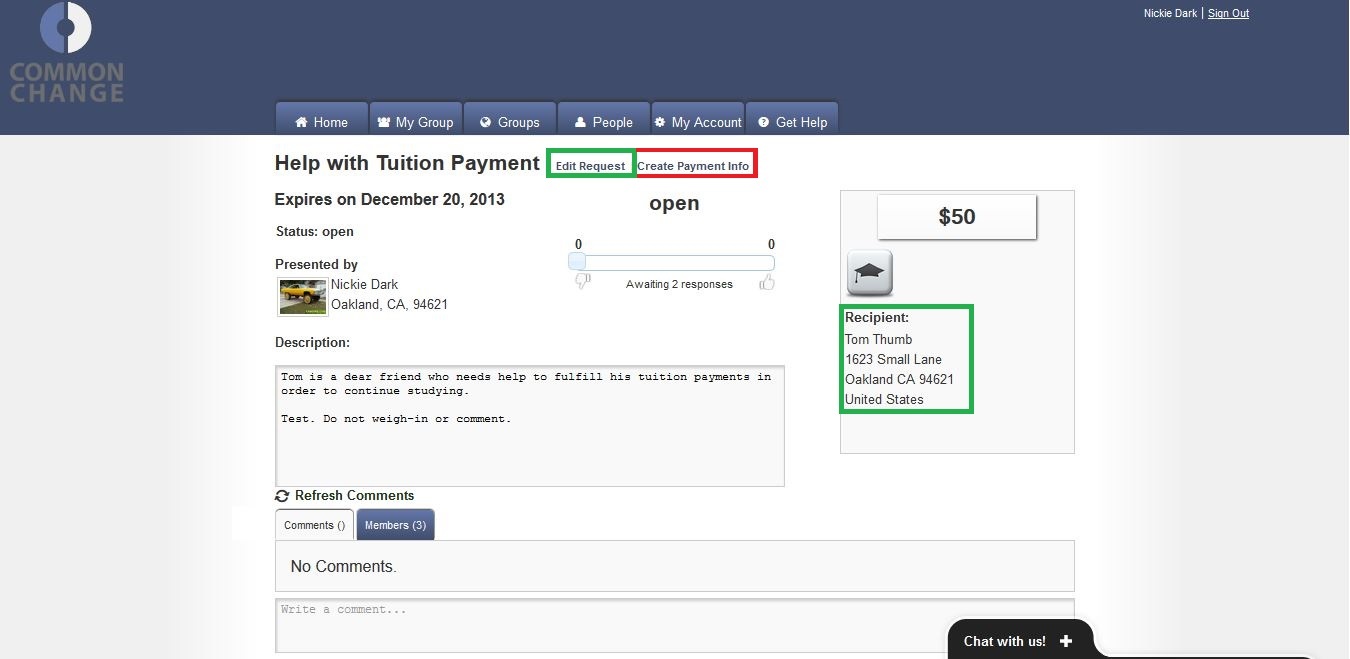Go to the Groups navigation tab
The image size is (1350, 659).
tap(510, 122)
